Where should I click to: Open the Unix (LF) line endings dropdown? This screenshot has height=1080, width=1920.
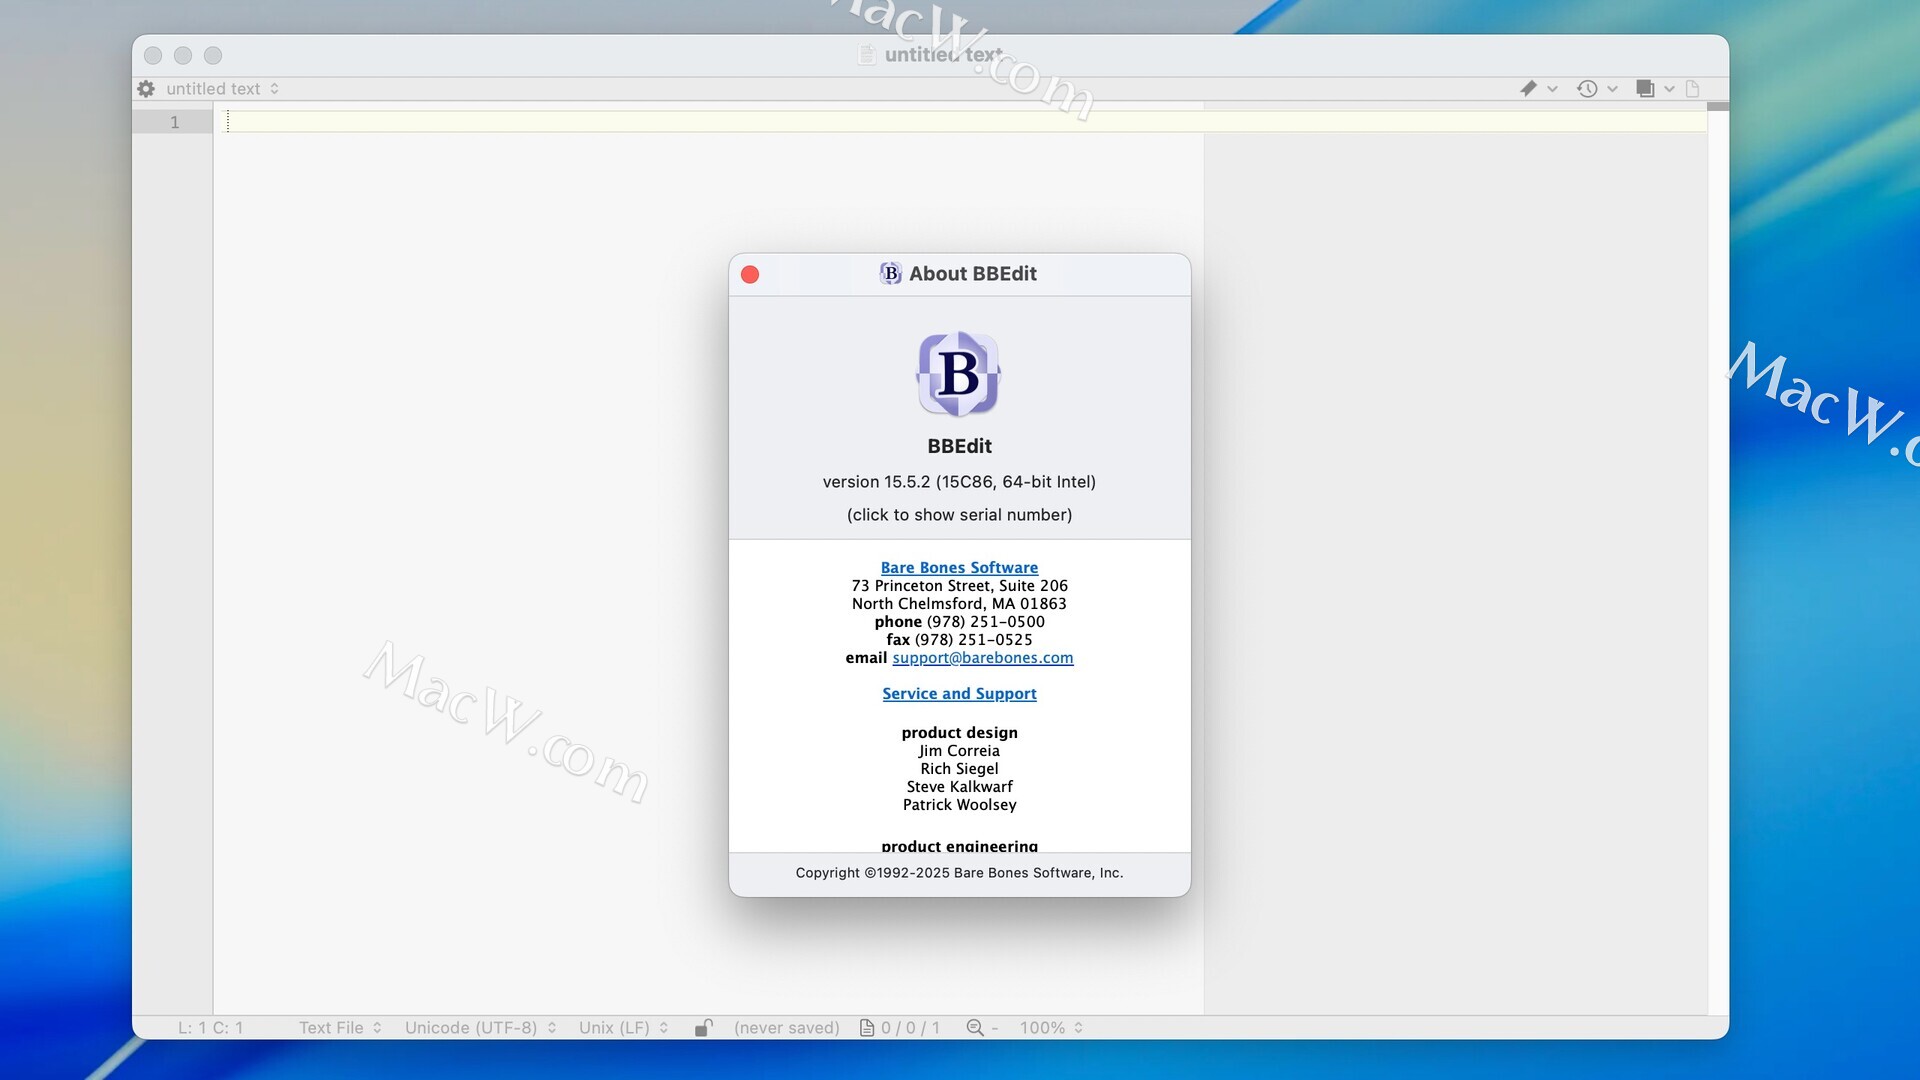pyautogui.click(x=623, y=1027)
